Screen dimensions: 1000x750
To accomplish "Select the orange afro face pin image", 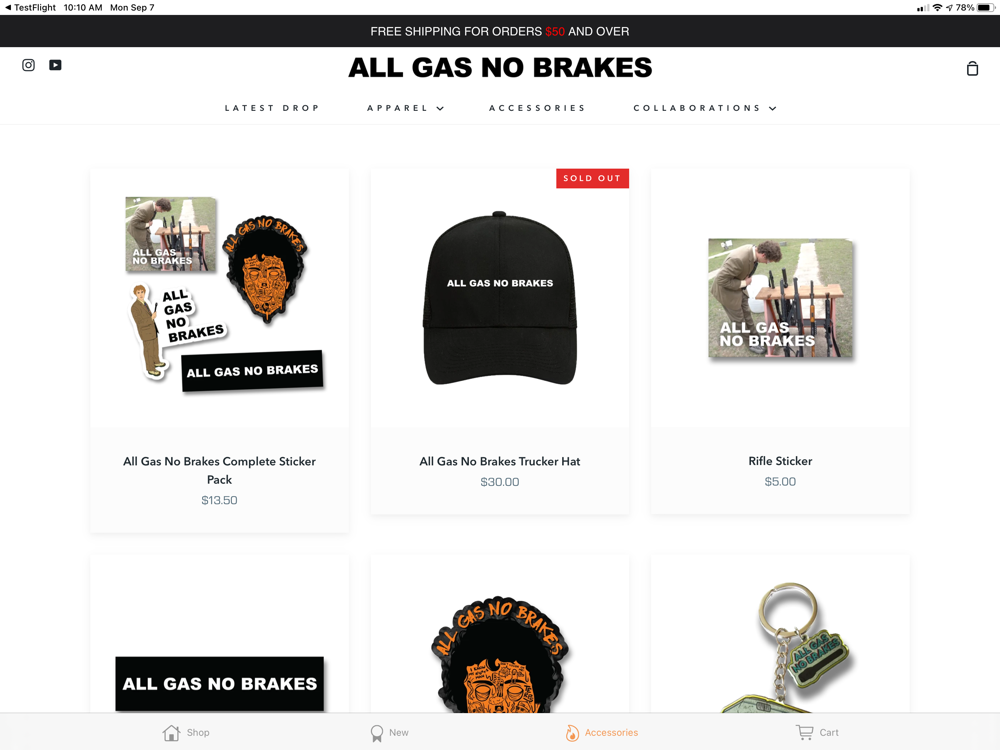I will click(x=500, y=655).
